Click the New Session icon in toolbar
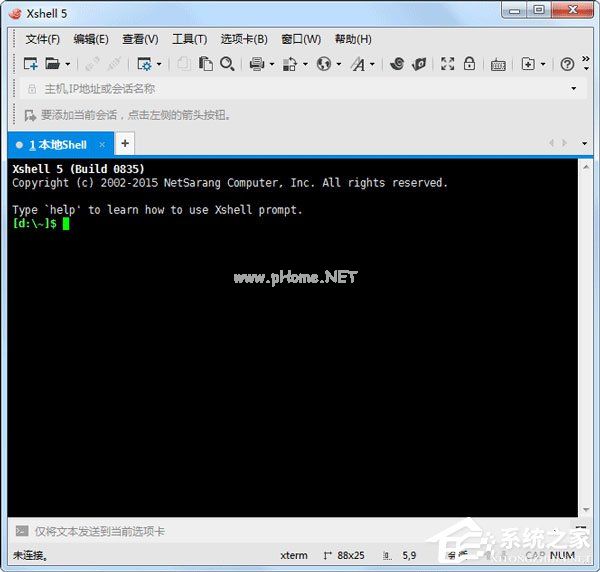Screen dimensions: 600x572 coord(31,64)
